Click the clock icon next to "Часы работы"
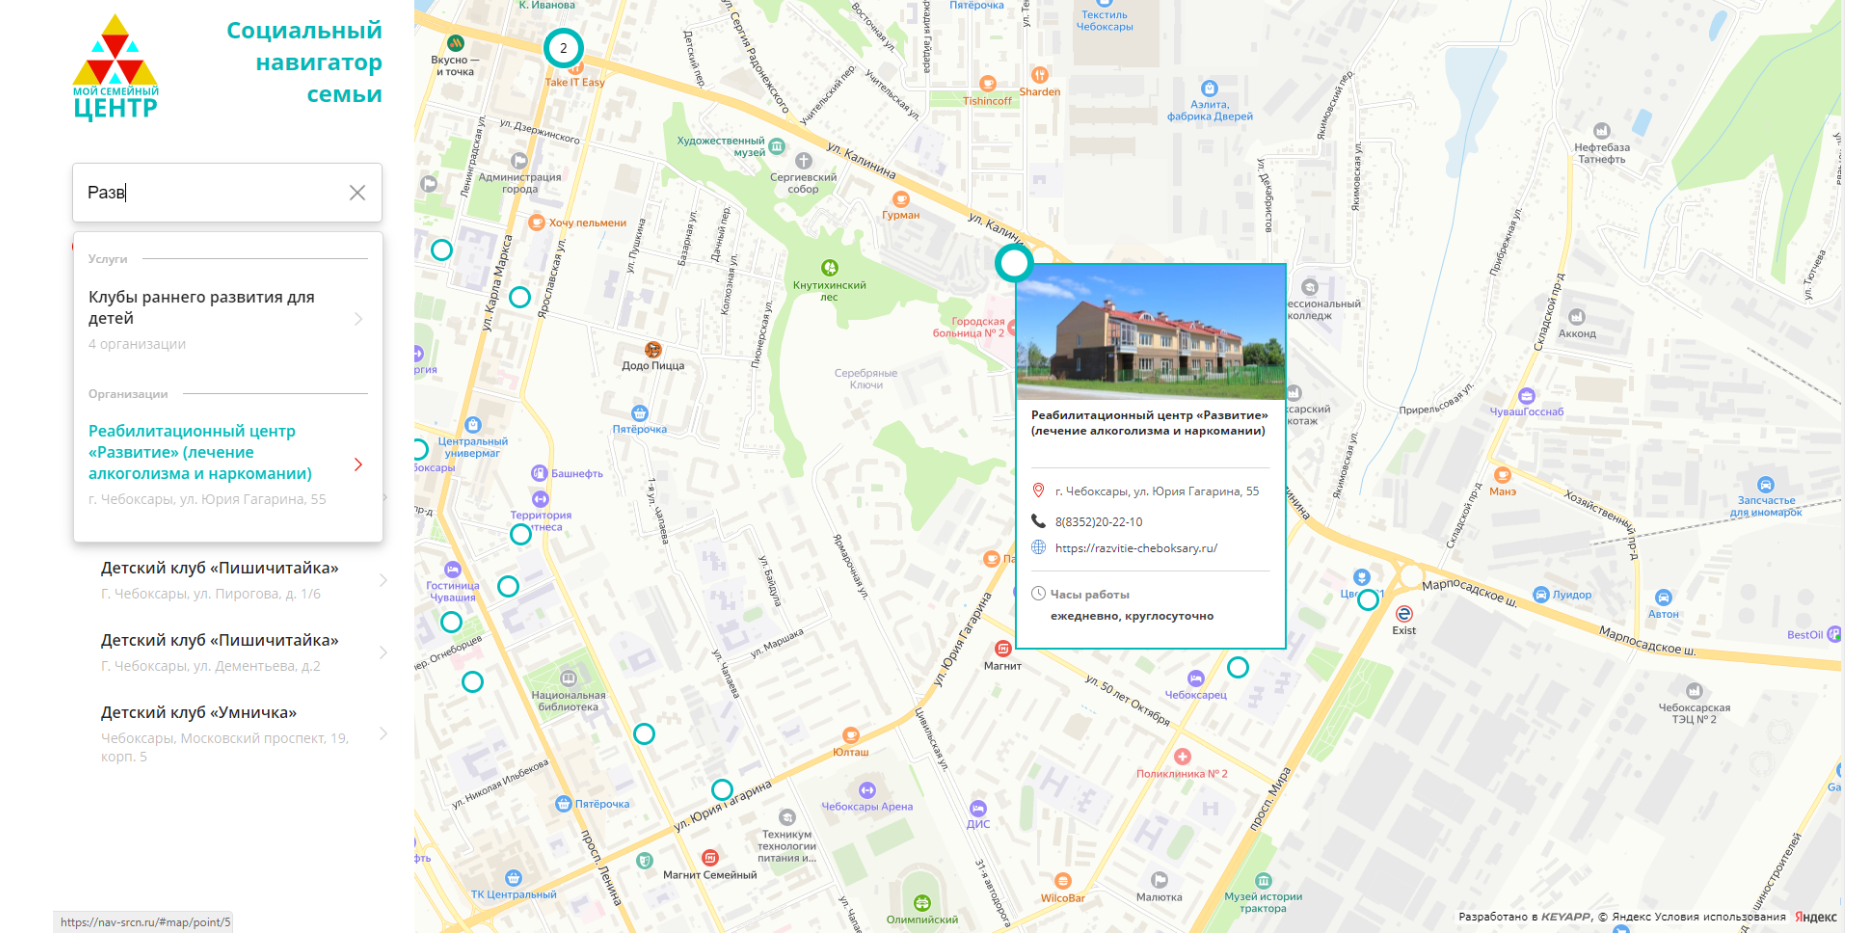The height and width of the screenshot is (951, 1865). (x=1038, y=594)
